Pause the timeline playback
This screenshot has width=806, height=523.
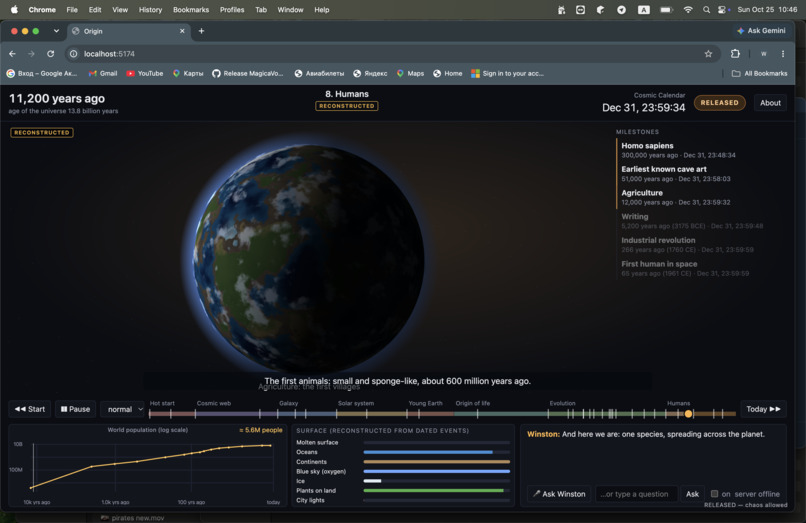pos(76,409)
